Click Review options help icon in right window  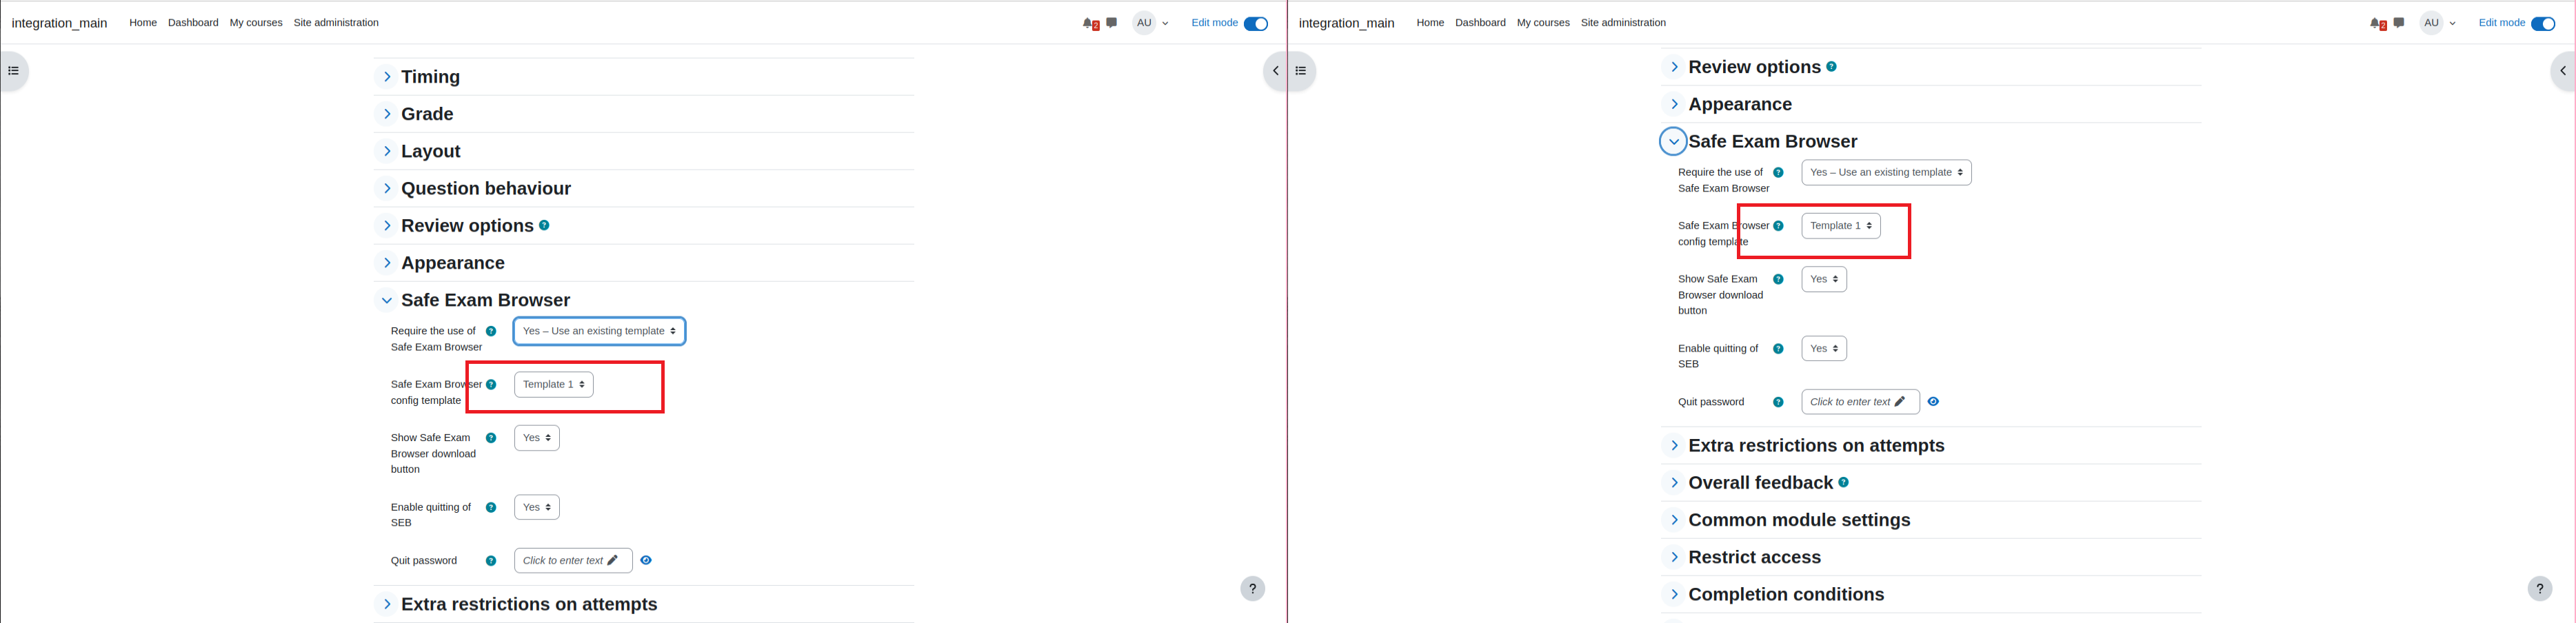pyautogui.click(x=1831, y=66)
